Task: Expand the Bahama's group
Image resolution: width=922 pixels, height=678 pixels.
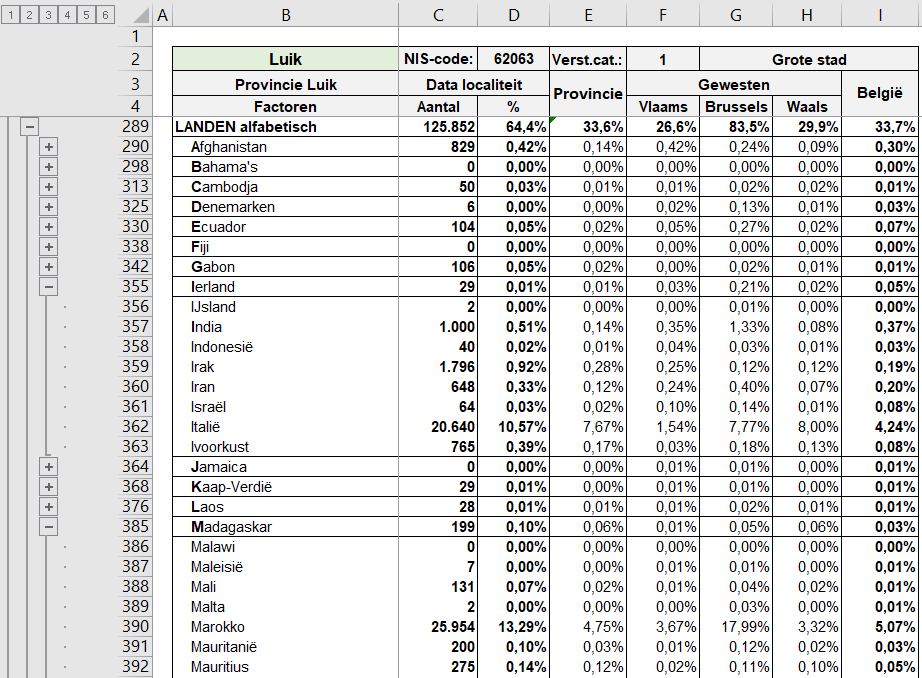Action: pos(48,167)
